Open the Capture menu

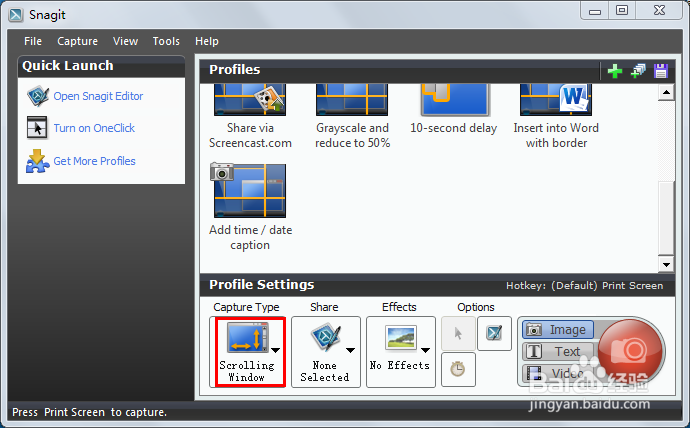pos(77,41)
